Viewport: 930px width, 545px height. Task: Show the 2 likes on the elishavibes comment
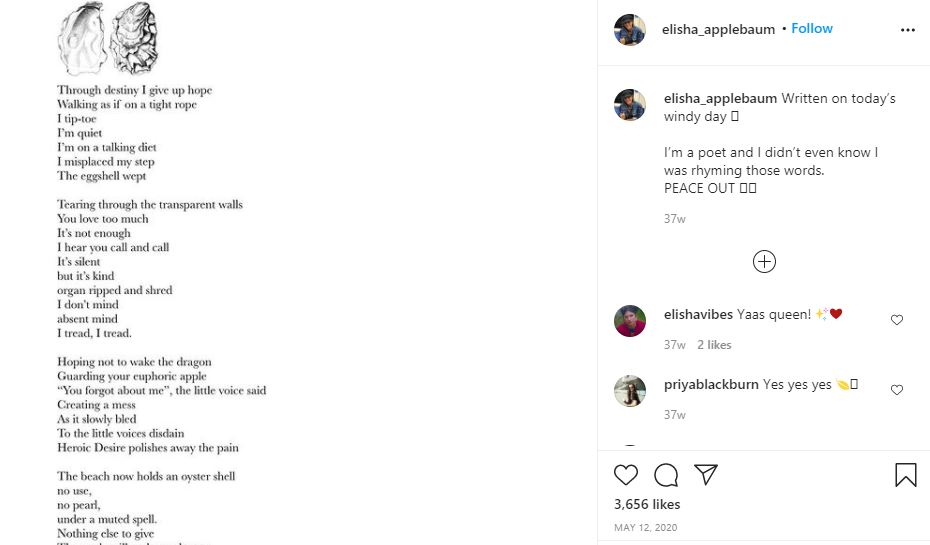tap(714, 345)
